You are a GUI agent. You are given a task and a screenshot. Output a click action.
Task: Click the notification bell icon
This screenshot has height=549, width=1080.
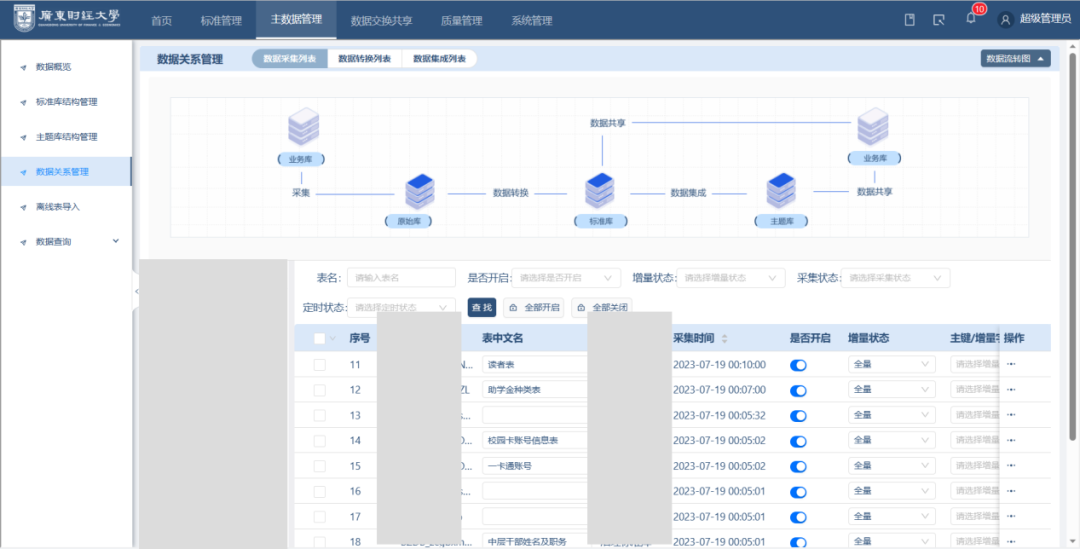tap(970, 19)
